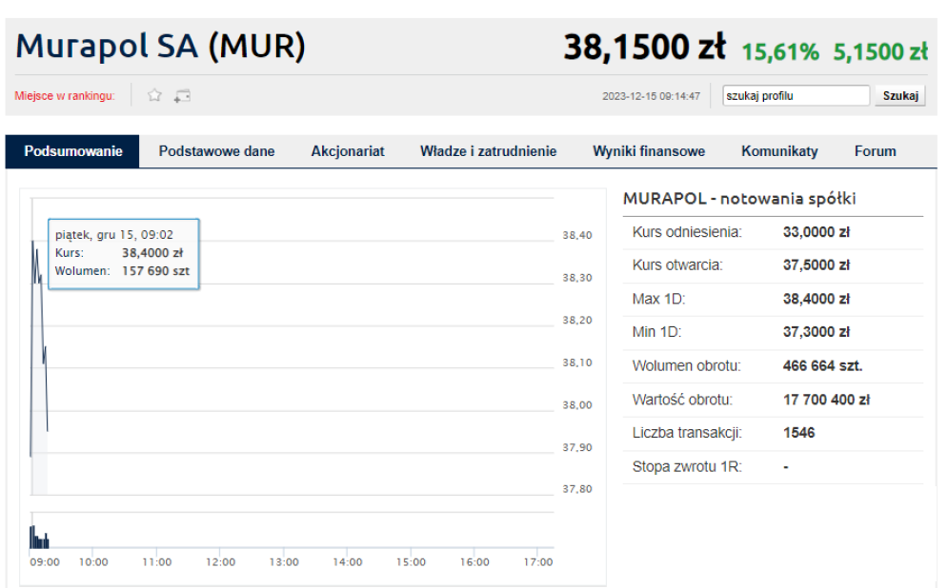Click the star icon to favorite Murapol
The image size is (948, 588).
click(155, 96)
